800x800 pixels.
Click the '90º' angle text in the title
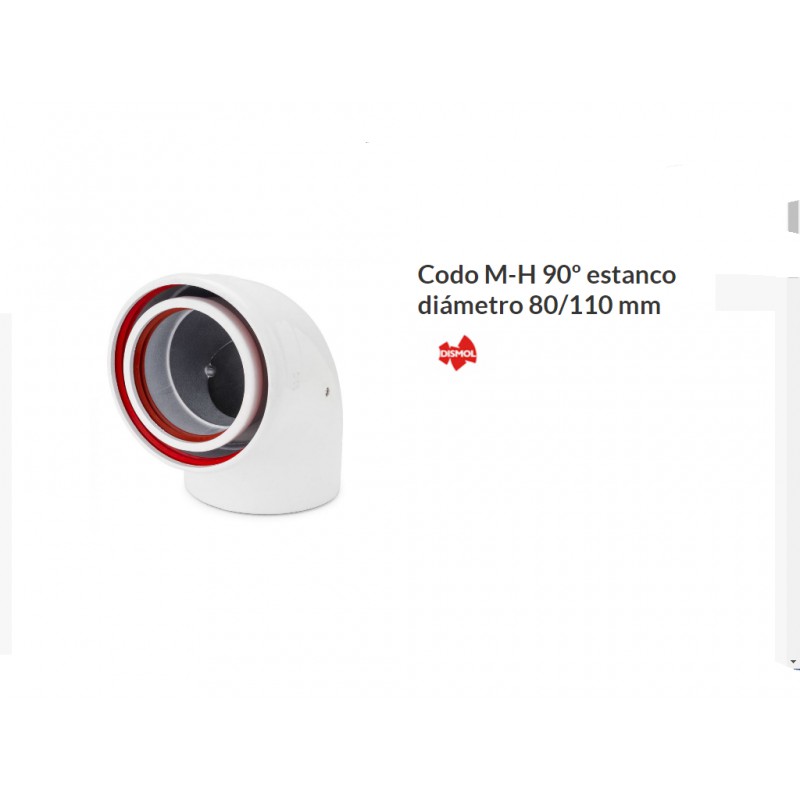pyautogui.click(x=562, y=274)
